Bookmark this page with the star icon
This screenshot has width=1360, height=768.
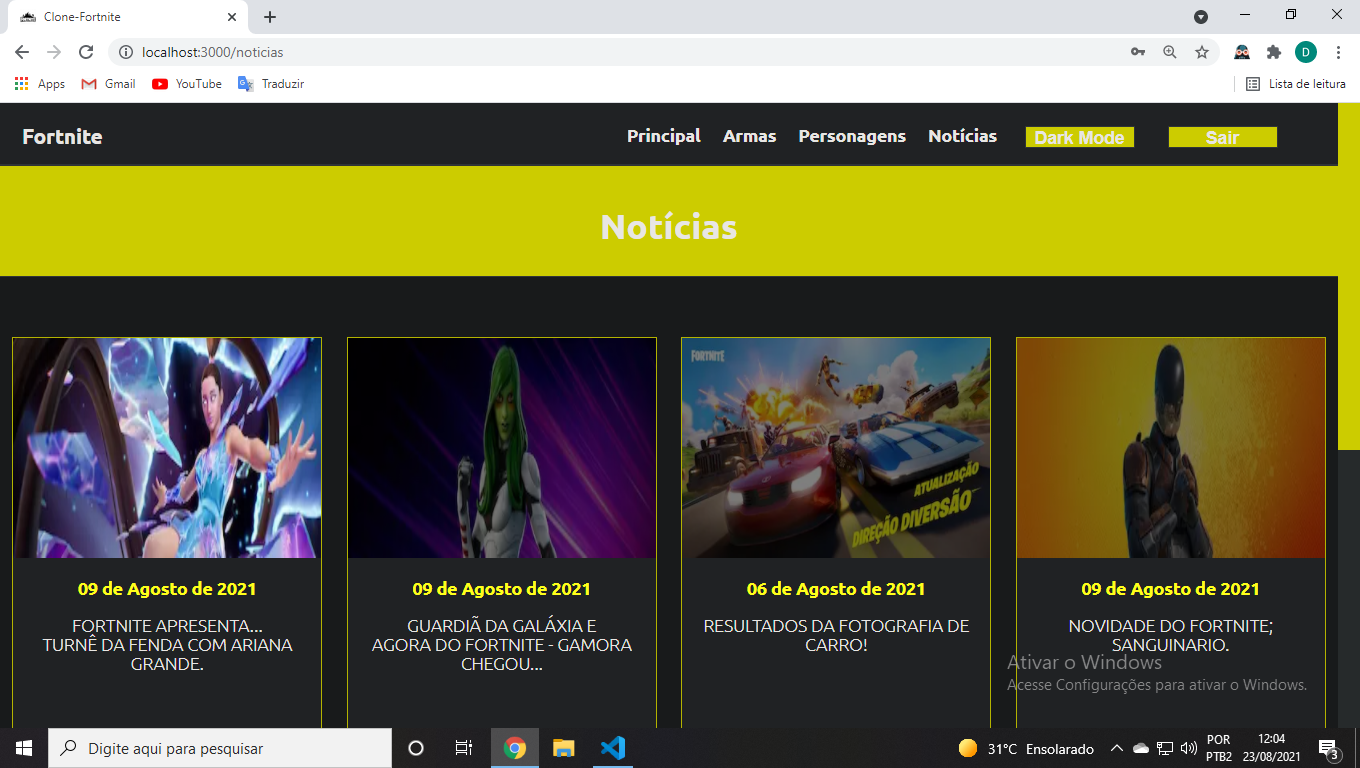coord(1202,52)
